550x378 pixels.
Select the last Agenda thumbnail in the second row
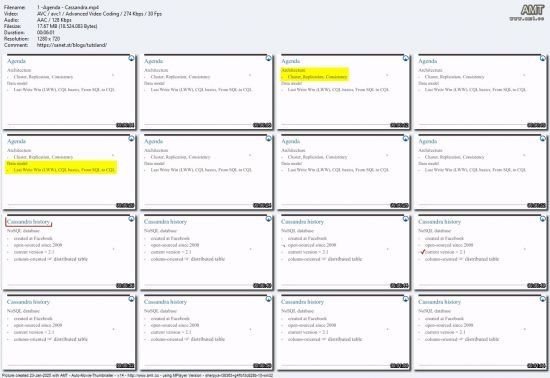click(x=481, y=172)
